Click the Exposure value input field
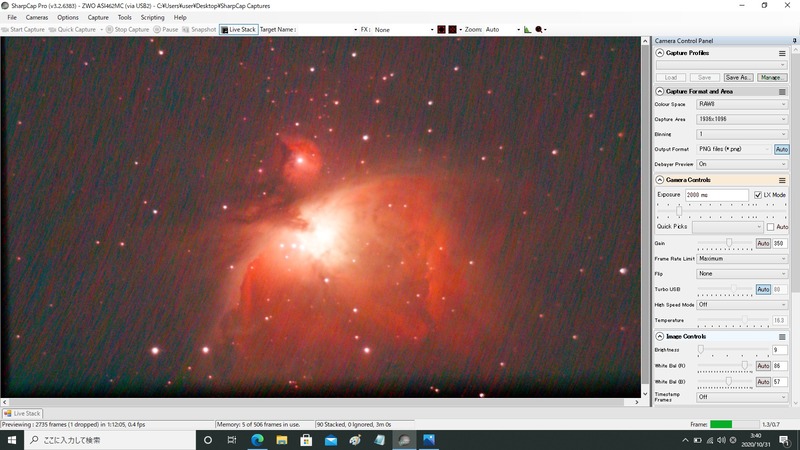Viewport: 800px width, 450px height. click(716, 195)
